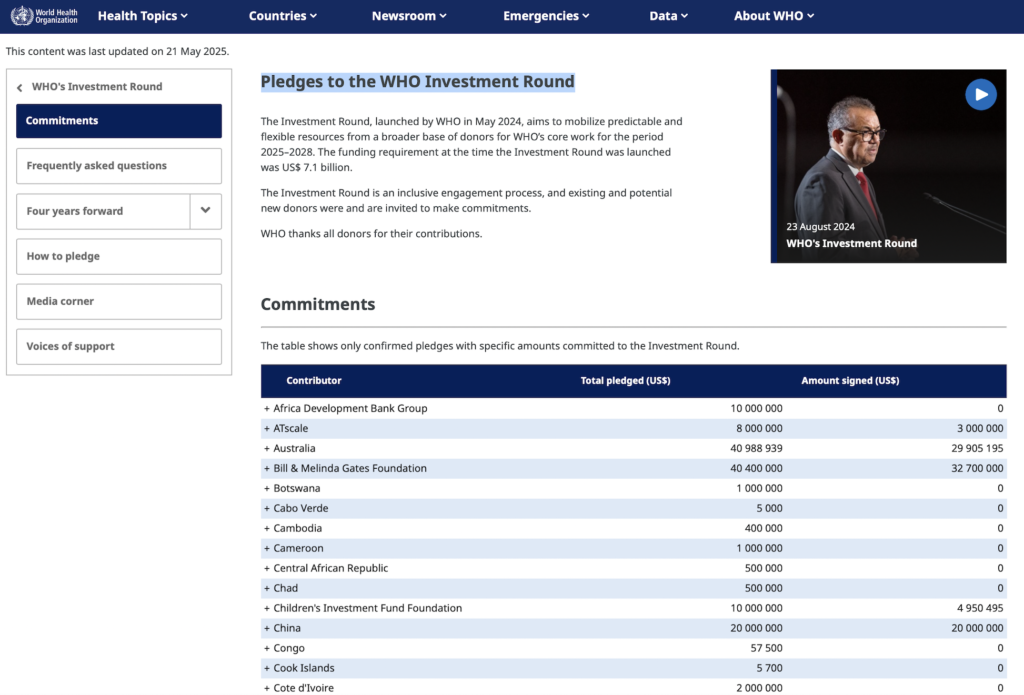Go back via WHO's Investment Round chevron
Image resolution: width=1024 pixels, height=695 pixels.
tap(20, 87)
